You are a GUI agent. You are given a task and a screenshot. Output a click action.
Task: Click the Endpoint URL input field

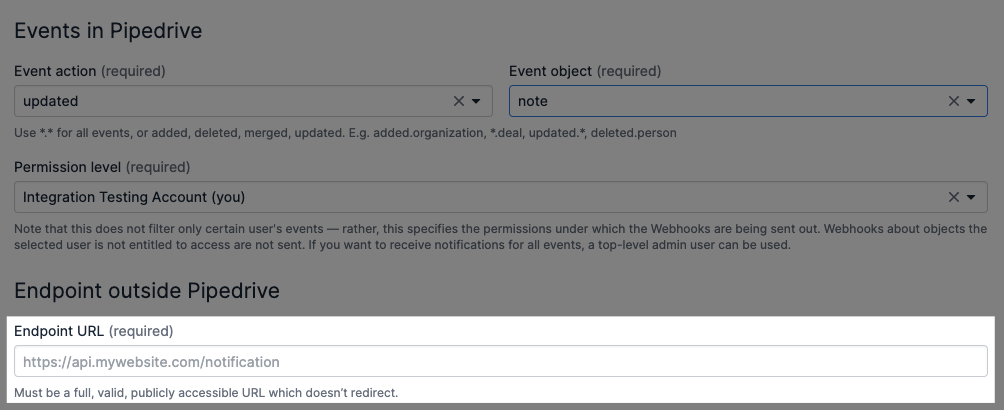(x=500, y=361)
